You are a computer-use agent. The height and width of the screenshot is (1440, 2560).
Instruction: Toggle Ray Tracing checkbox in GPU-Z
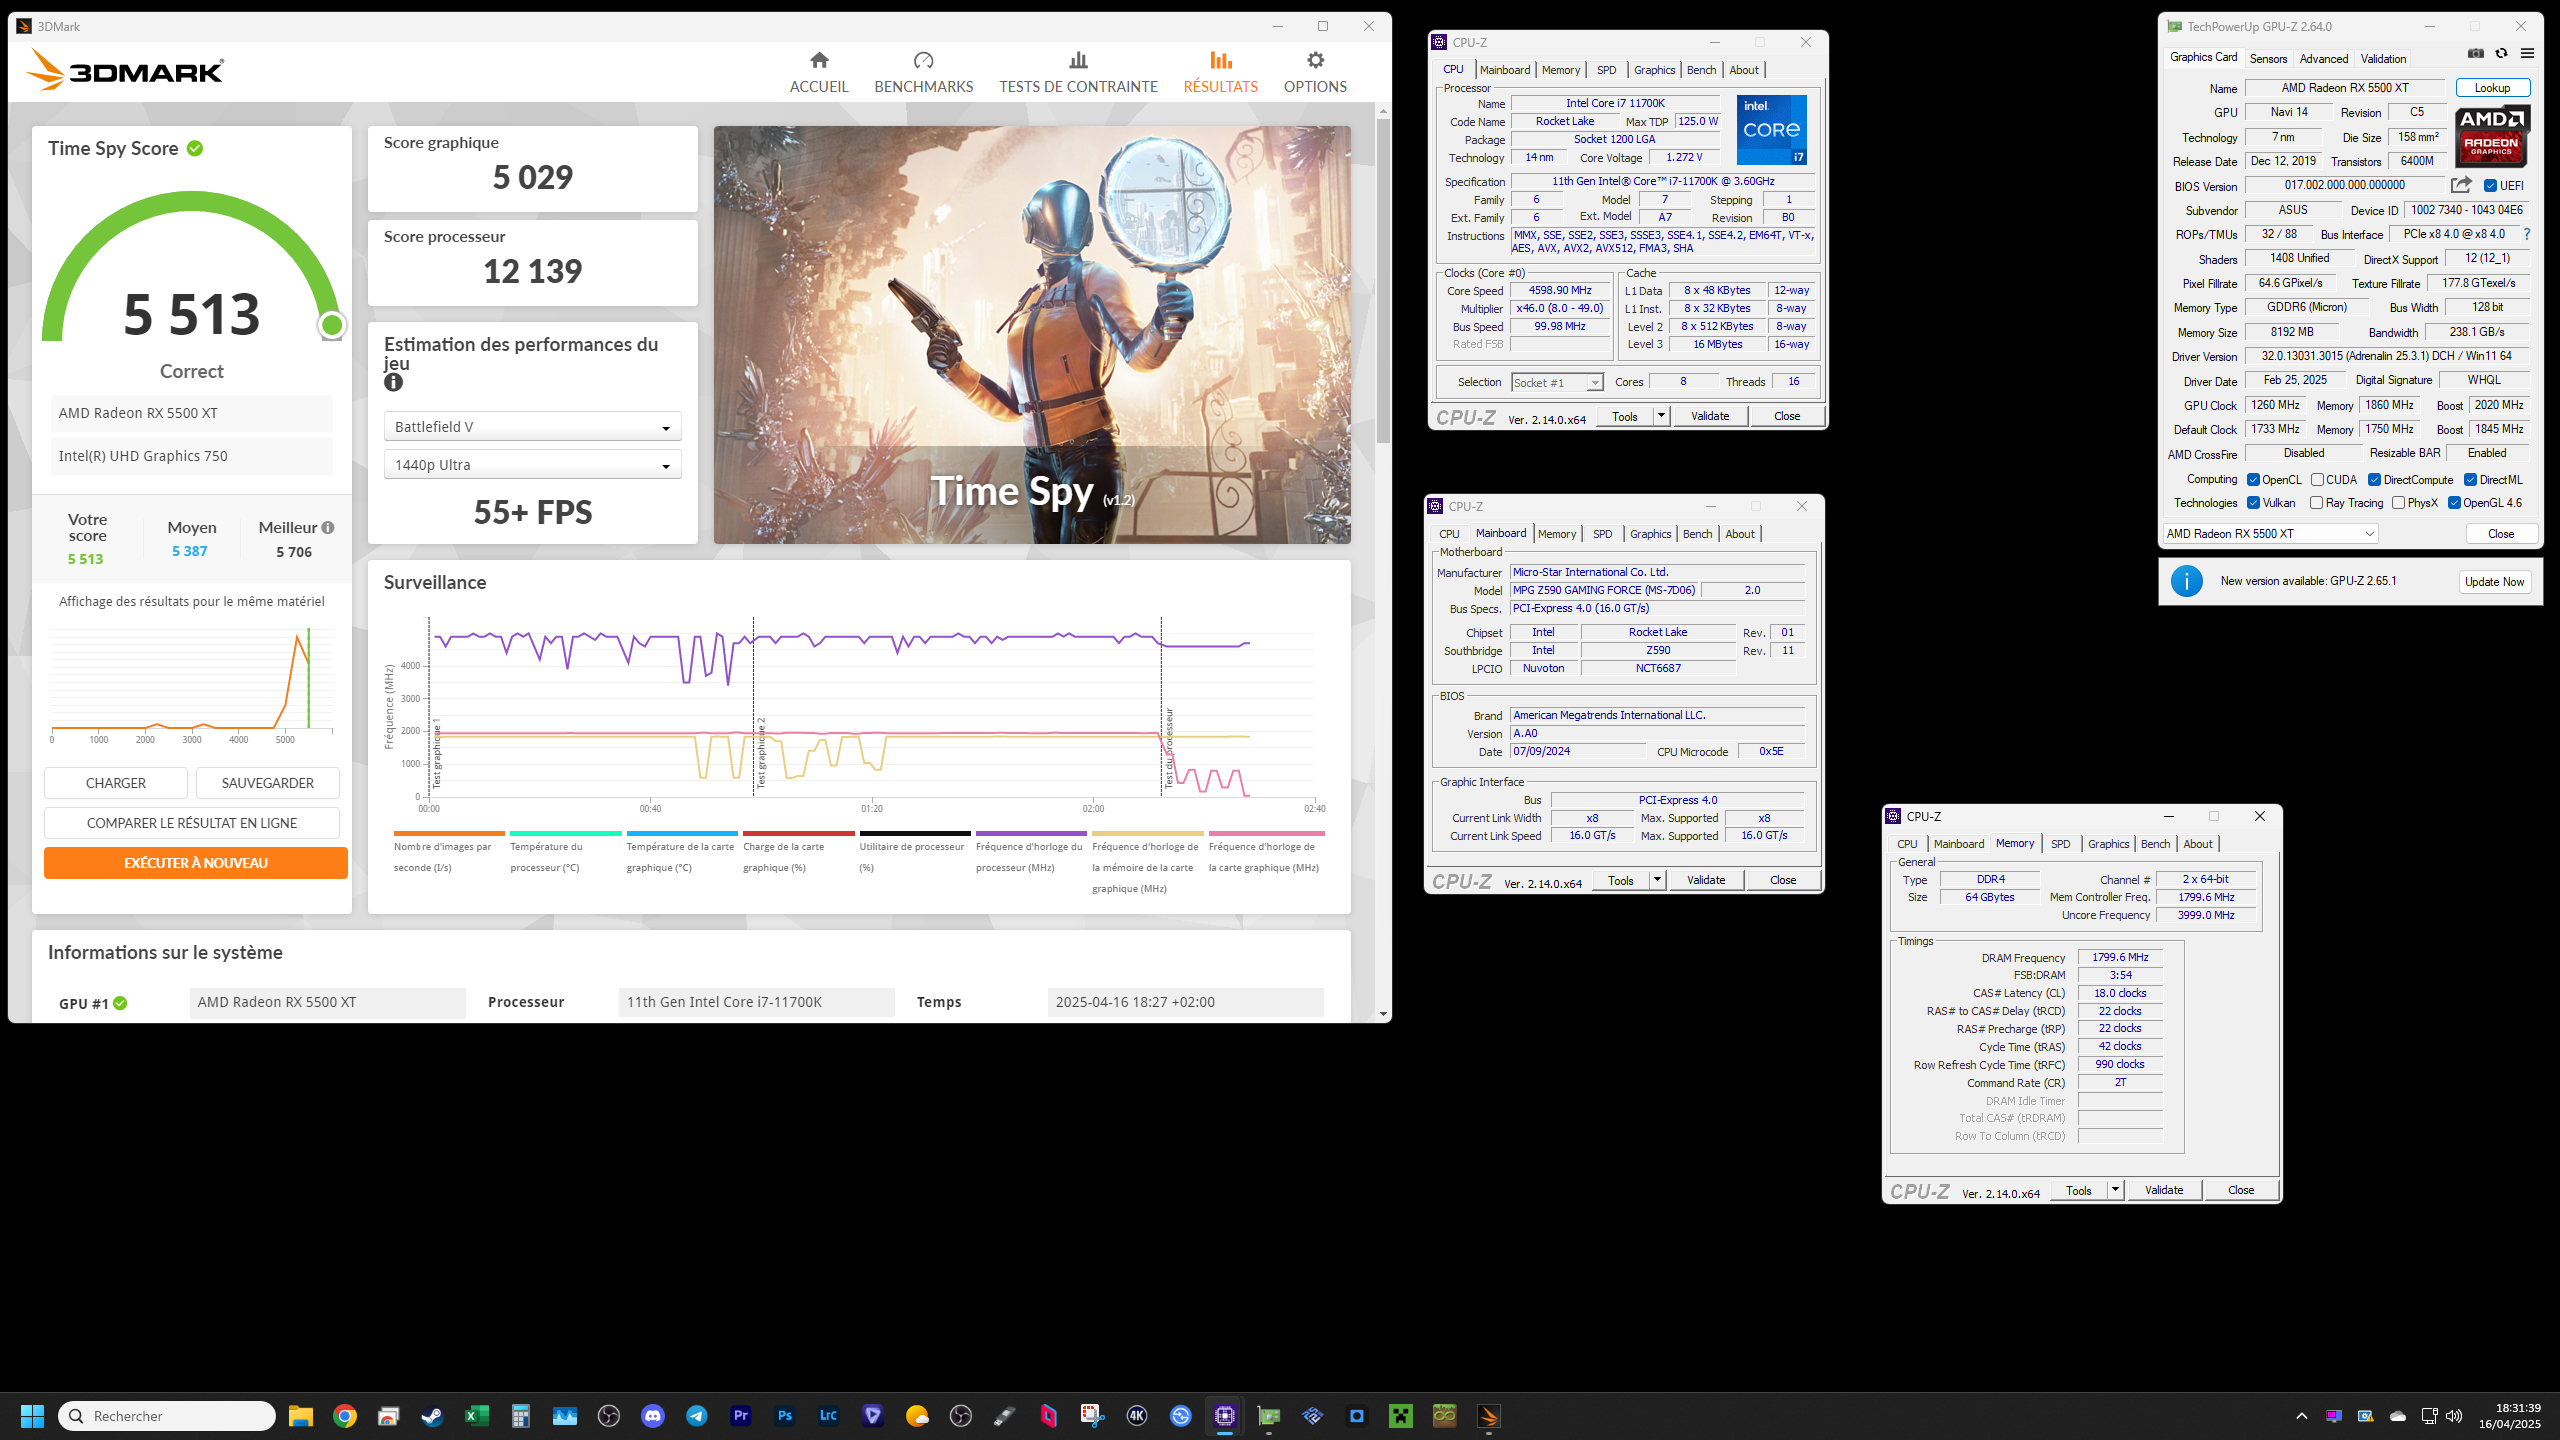point(2317,503)
